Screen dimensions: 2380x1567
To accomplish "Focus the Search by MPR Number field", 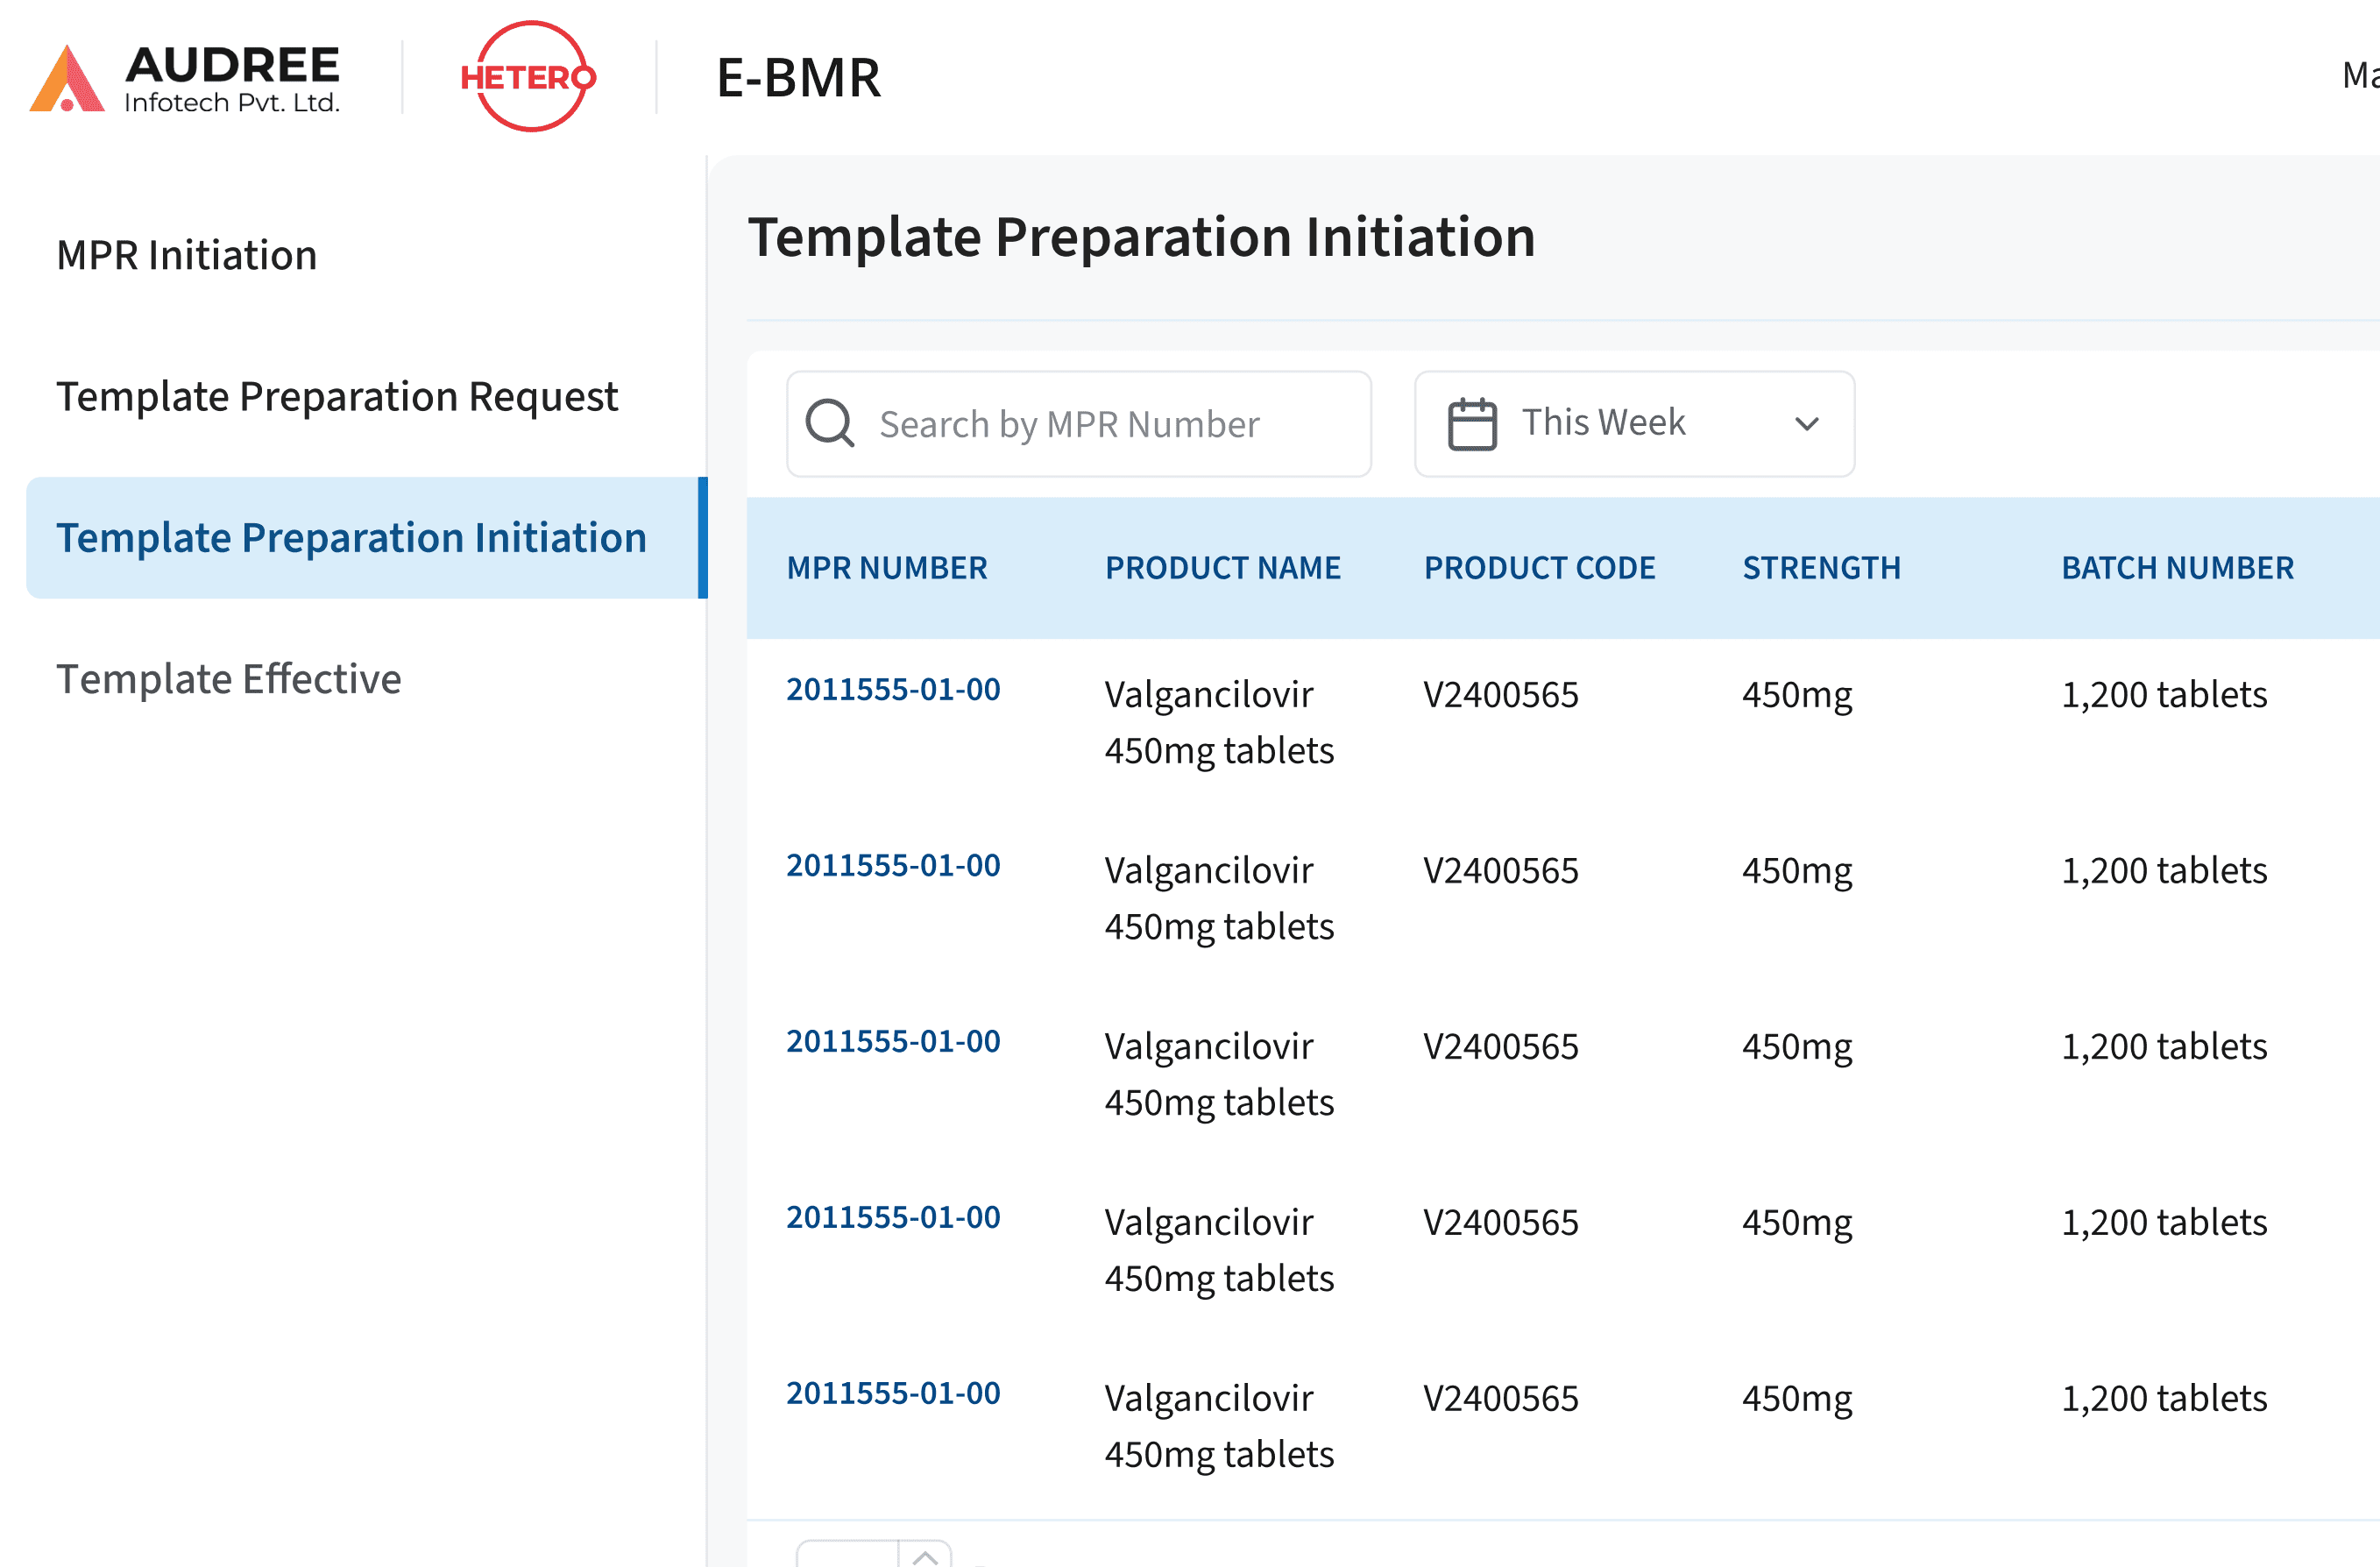I will coord(1100,424).
